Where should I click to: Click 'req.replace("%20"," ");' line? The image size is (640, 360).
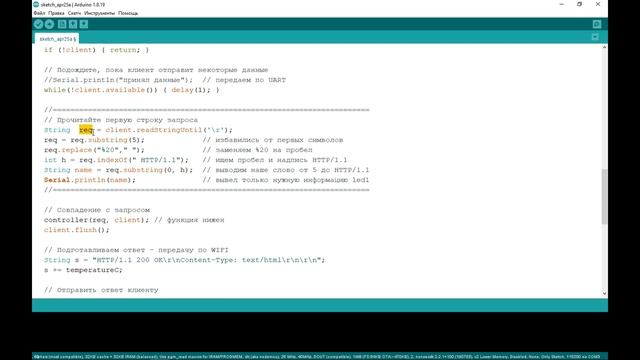coord(94,150)
